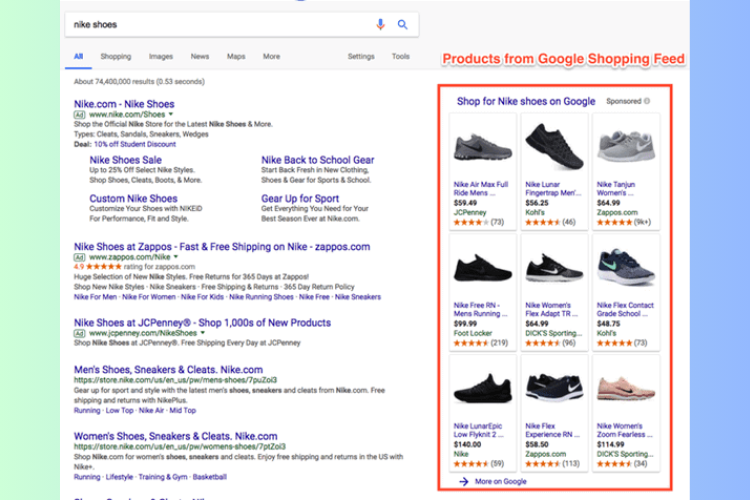Select the All results tab

coord(78,56)
